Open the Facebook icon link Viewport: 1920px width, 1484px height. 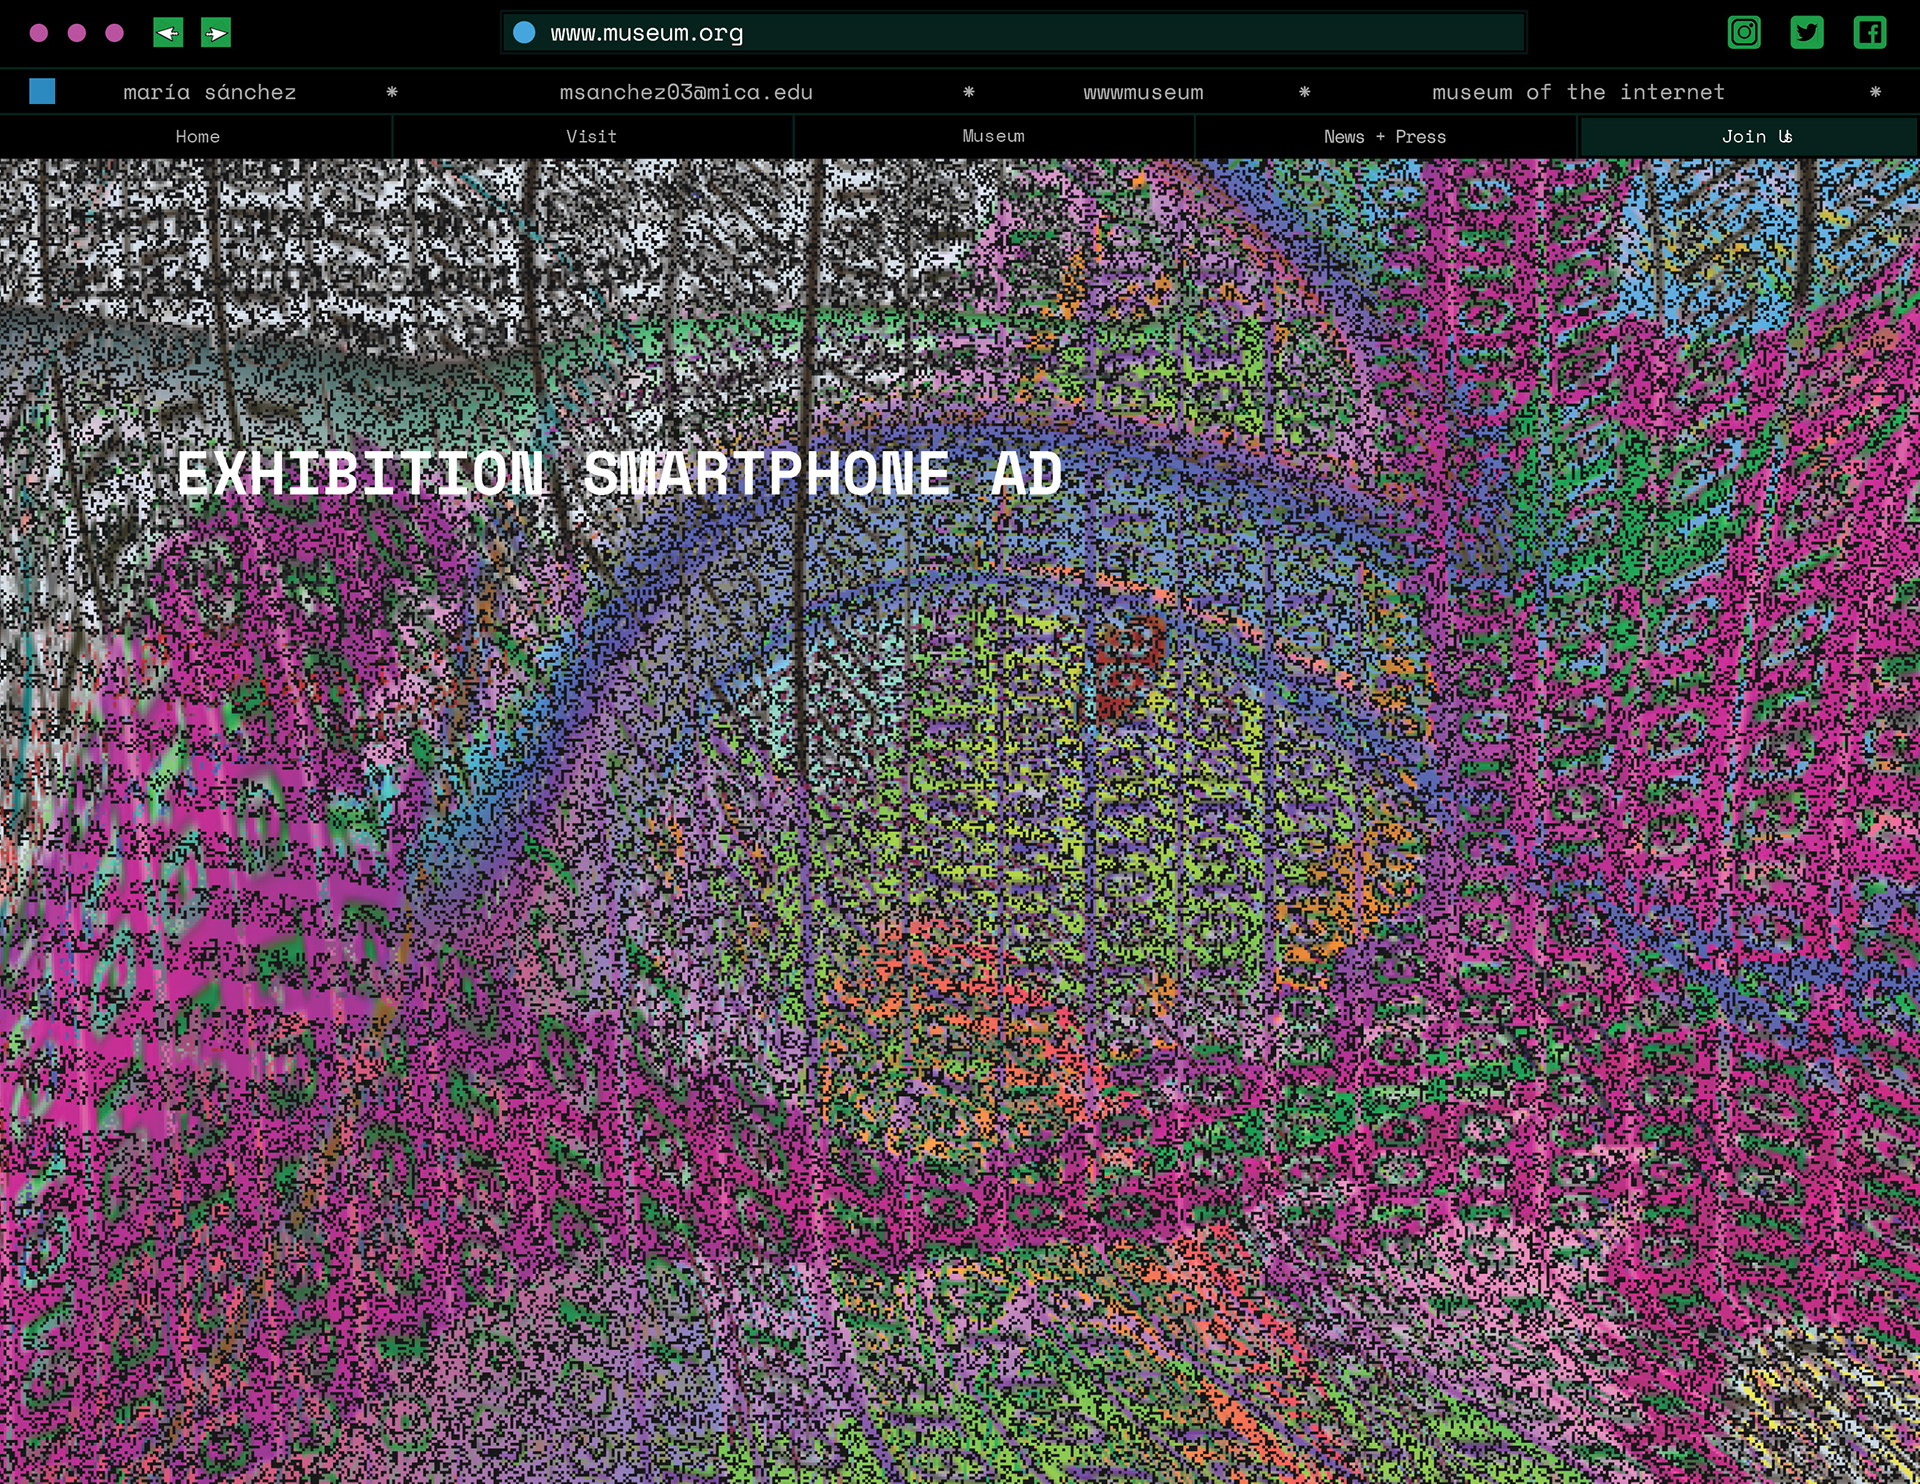1870,33
